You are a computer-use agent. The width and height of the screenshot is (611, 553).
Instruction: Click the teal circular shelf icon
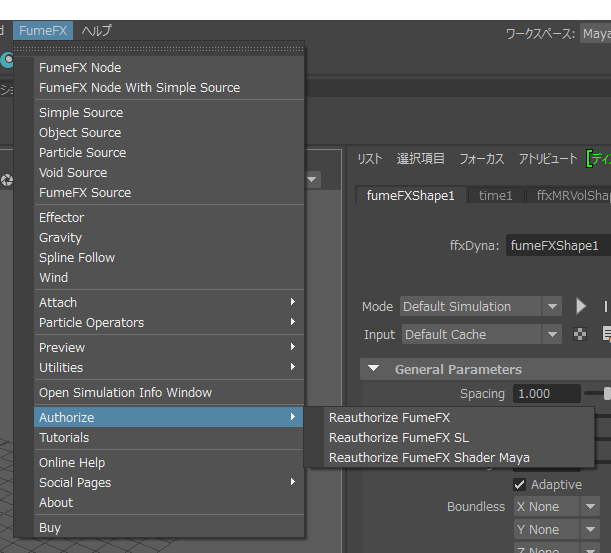7,60
